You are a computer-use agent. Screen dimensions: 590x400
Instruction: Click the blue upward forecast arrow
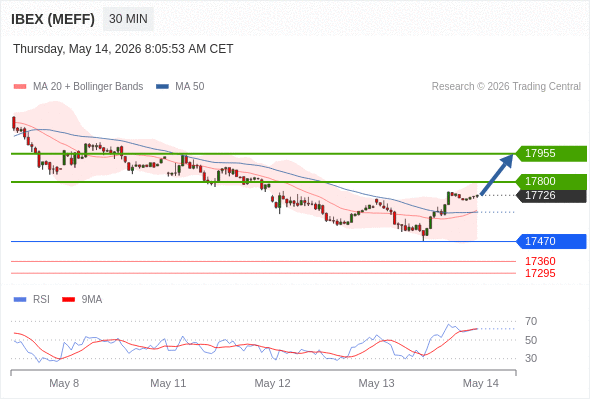point(497,174)
